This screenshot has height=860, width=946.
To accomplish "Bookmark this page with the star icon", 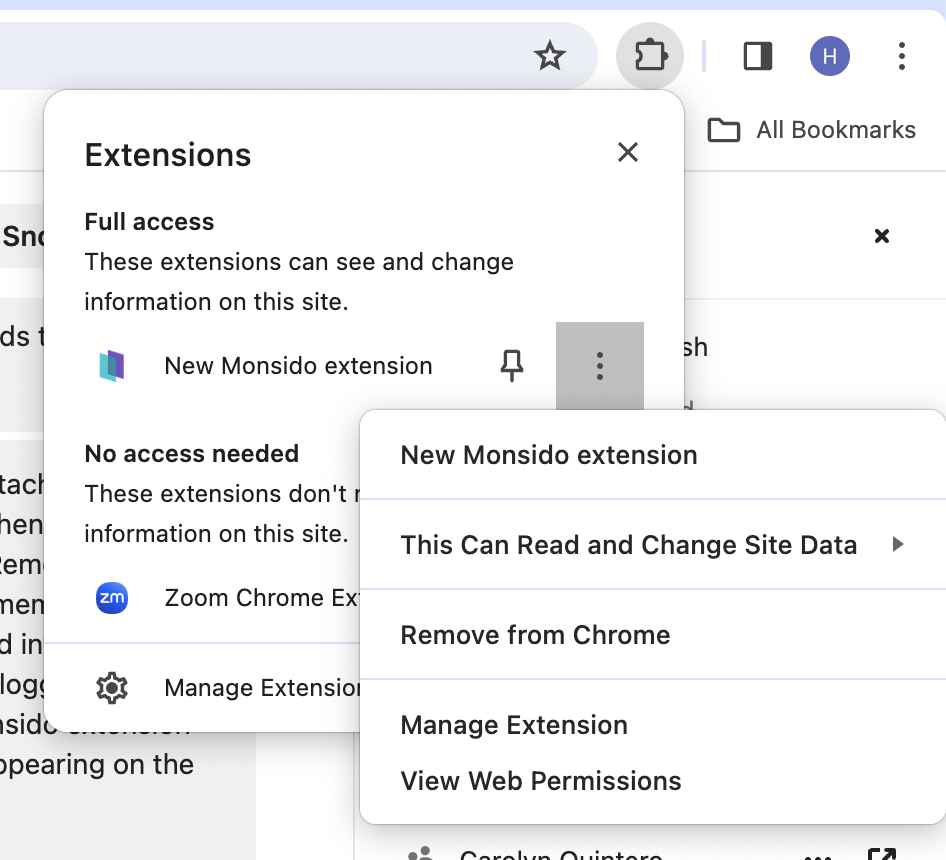I will [550, 56].
